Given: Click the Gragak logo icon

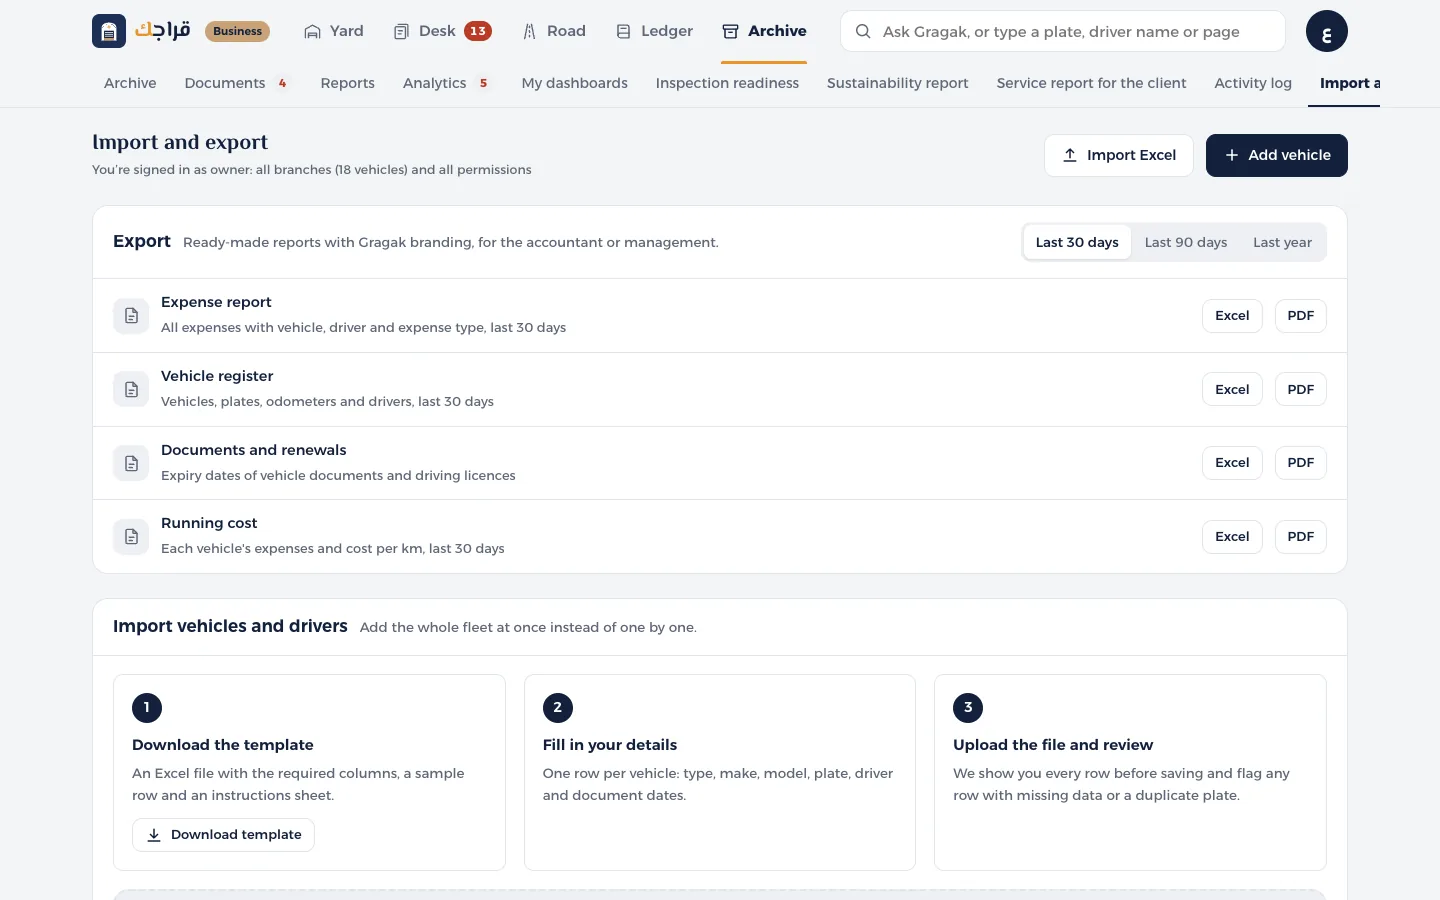Looking at the screenshot, I should click(109, 31).
